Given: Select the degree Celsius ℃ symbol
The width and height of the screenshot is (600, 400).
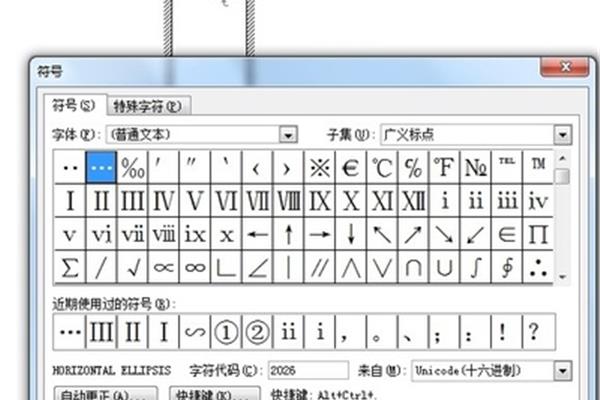Looking at the screenshot, I should (x=382, y=167).
